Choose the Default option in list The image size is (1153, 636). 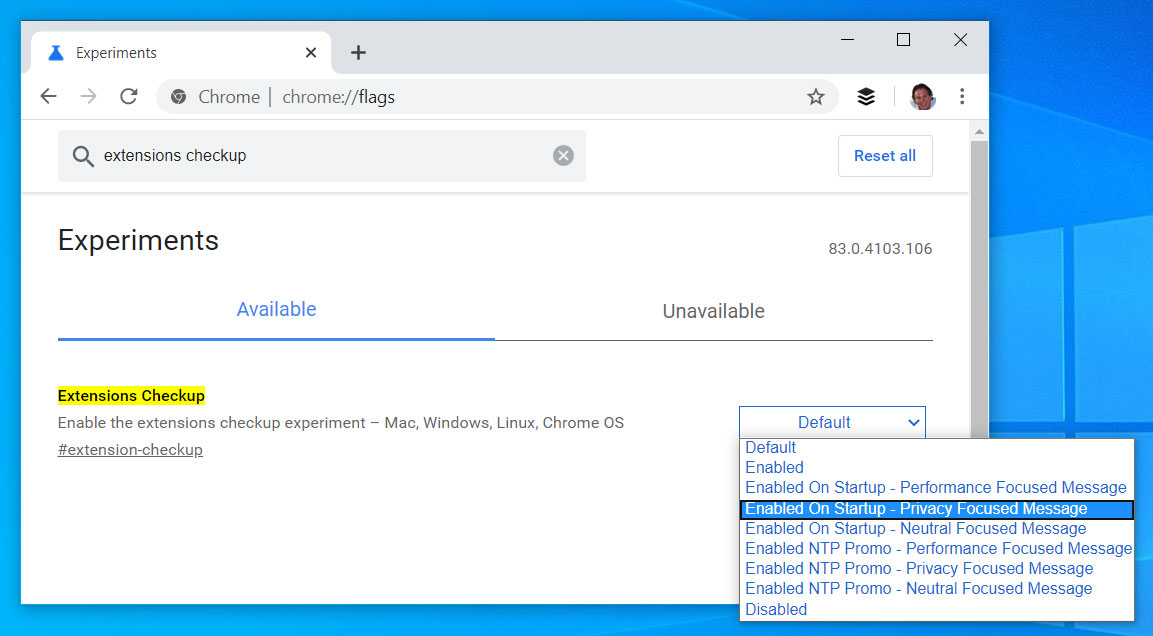[937, 448]
